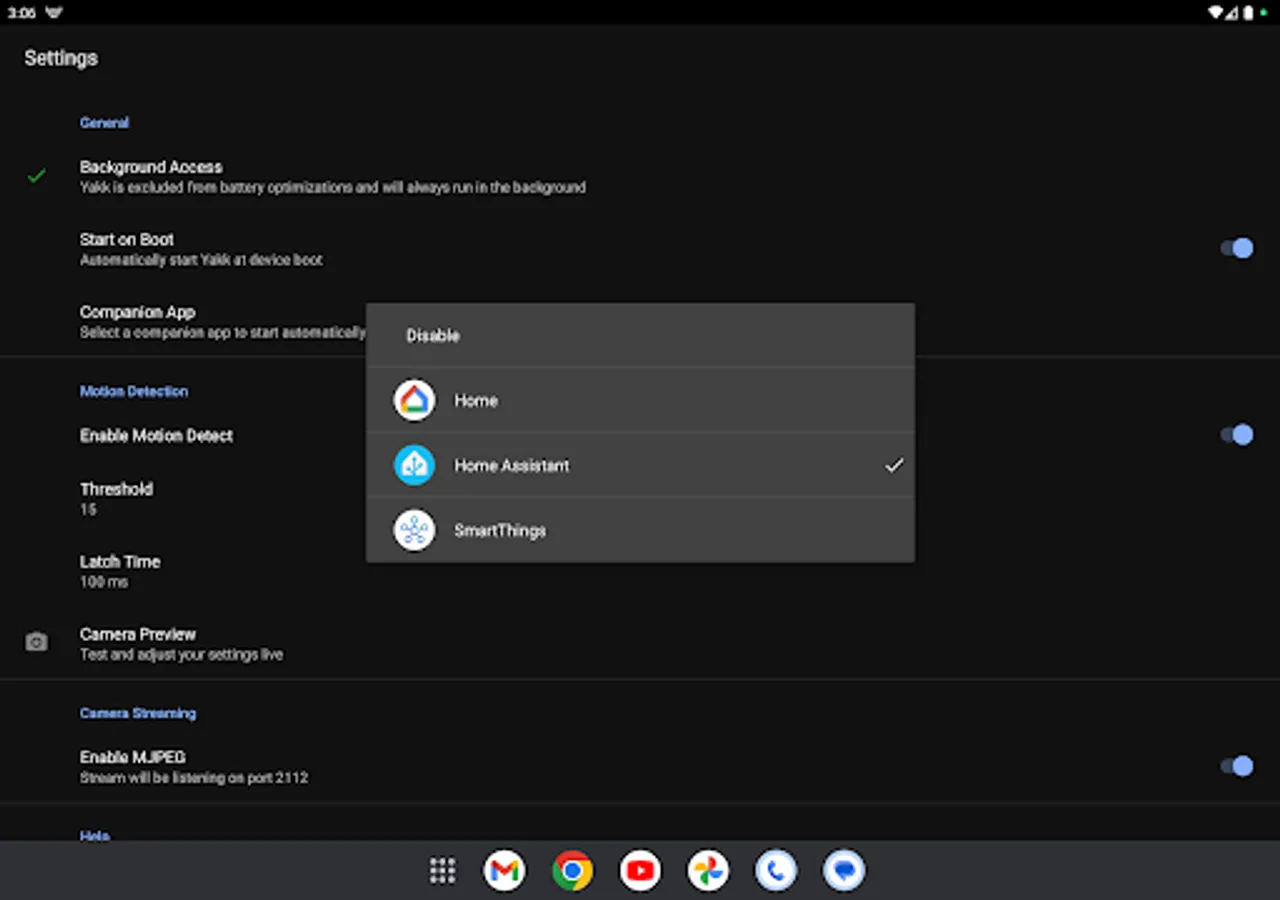
Task: Open the Phone app from the taskbar
Action: click(775, 870)
